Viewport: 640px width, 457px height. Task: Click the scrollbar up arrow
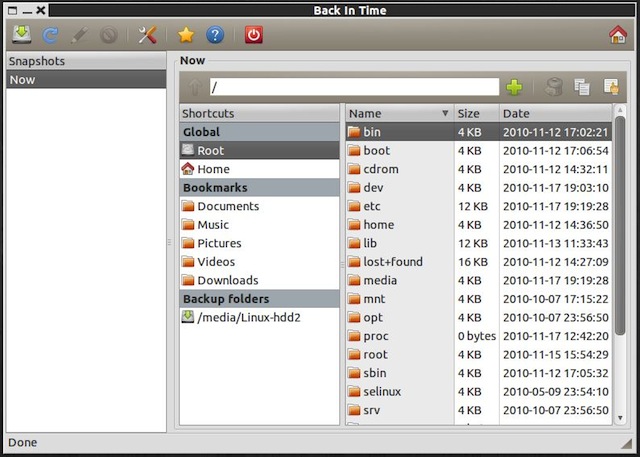click(x=620, y=110)
